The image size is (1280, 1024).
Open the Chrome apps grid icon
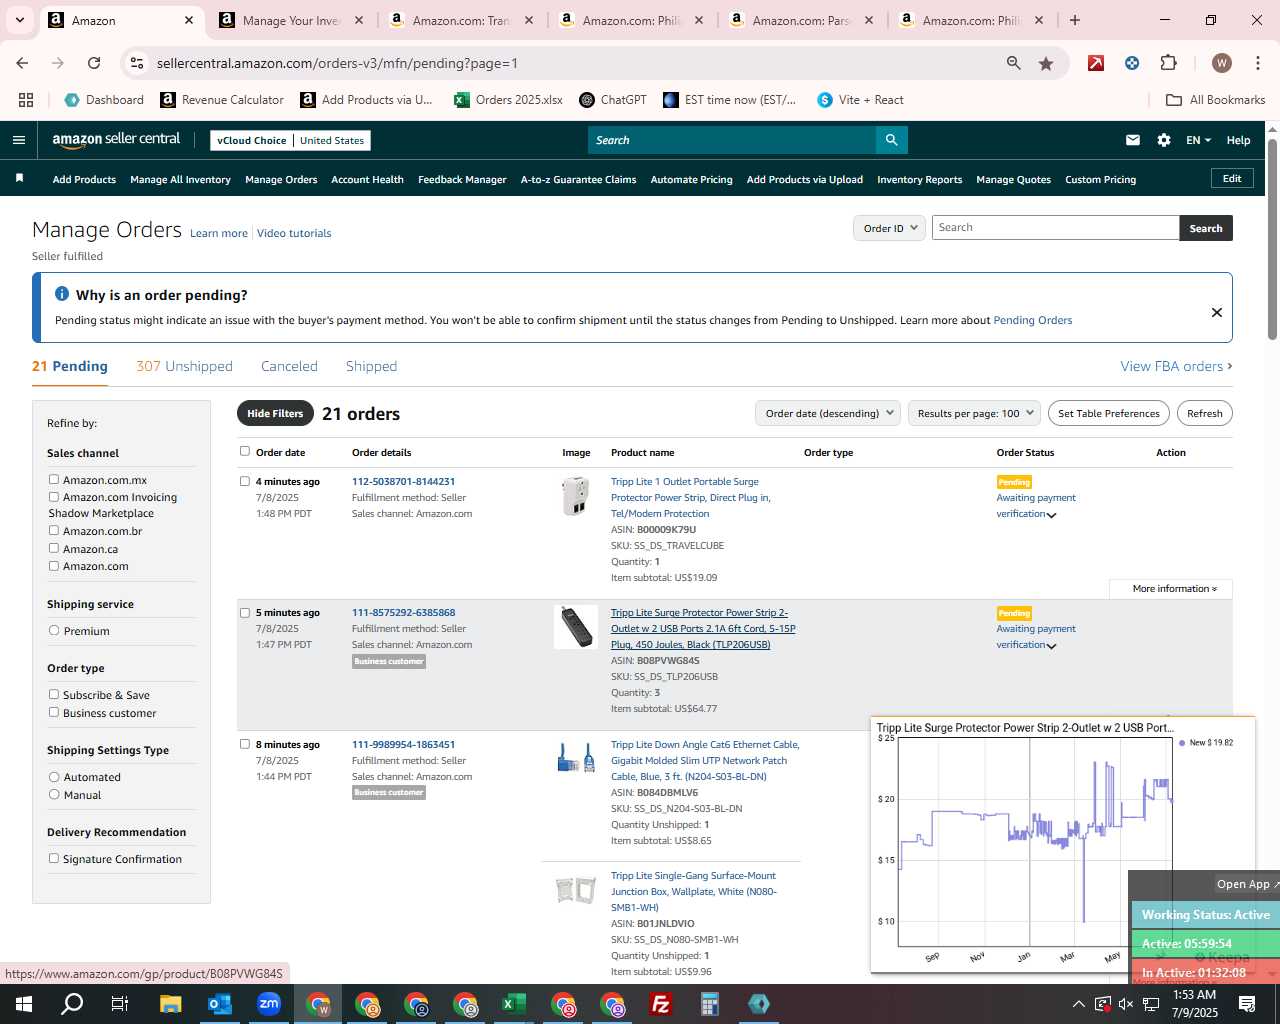tap(26, 100)
